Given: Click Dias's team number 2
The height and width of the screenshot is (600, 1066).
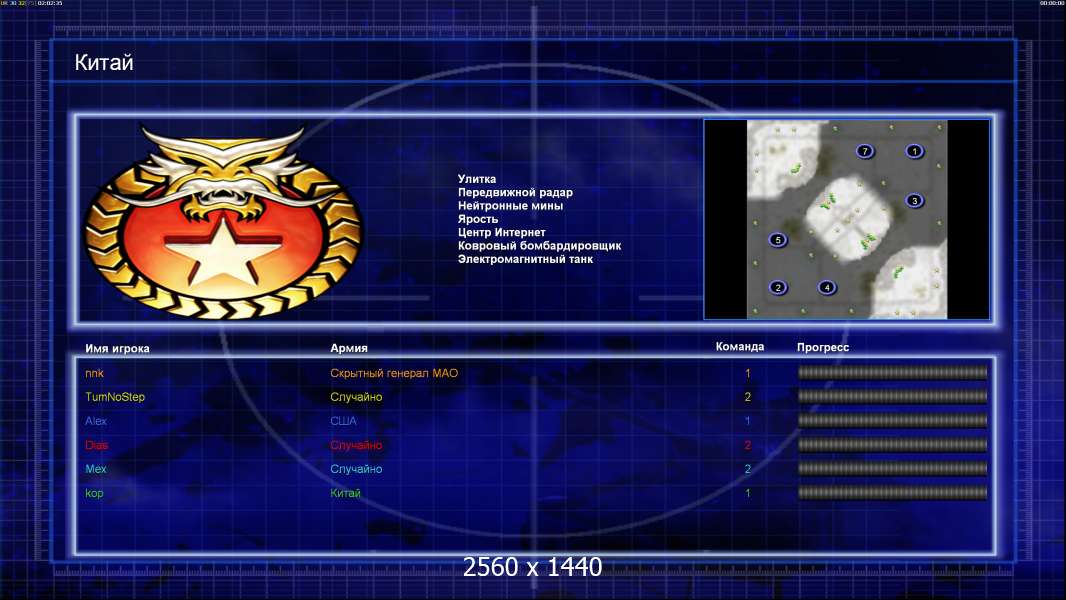Looking at the screenshot, I should (x=748, y=445).
